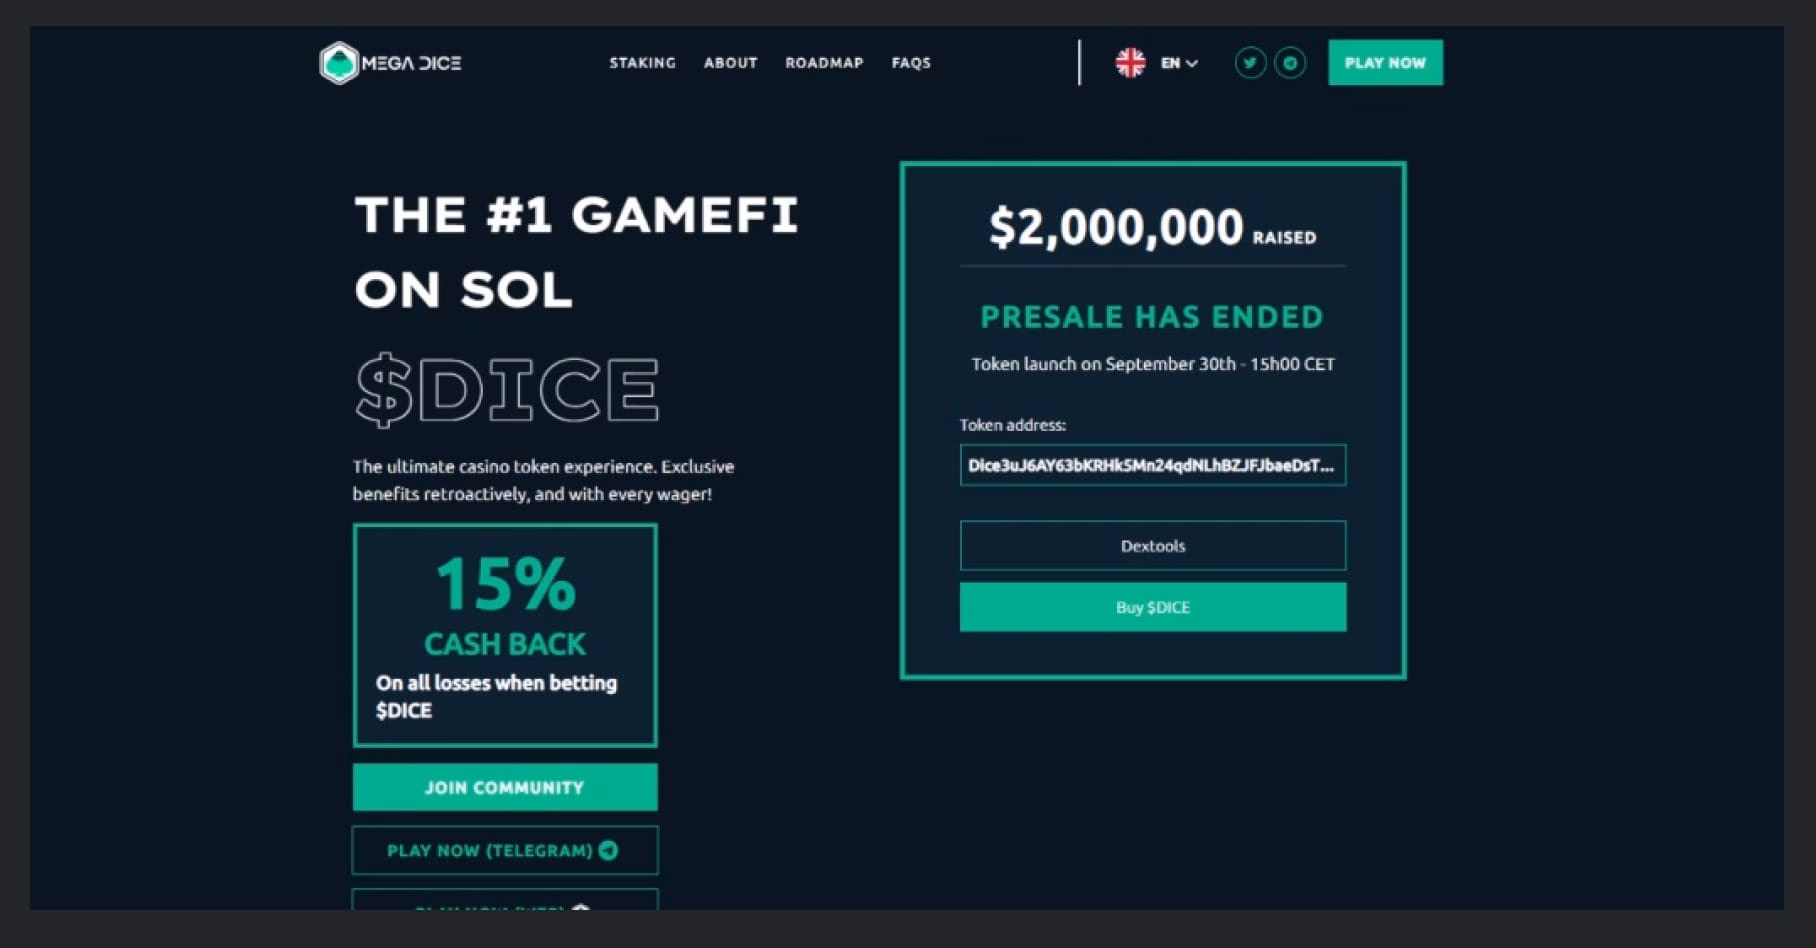Viewport: 1816px width, 948px height.
Task: Click the Telegram icon inside the Play Now (Telegram) button
Action: pos(608,850)
